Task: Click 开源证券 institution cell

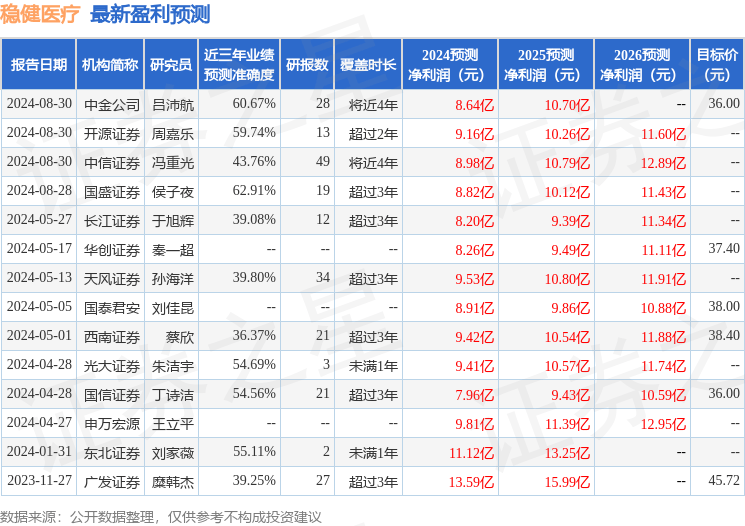Action: (112, 134)
